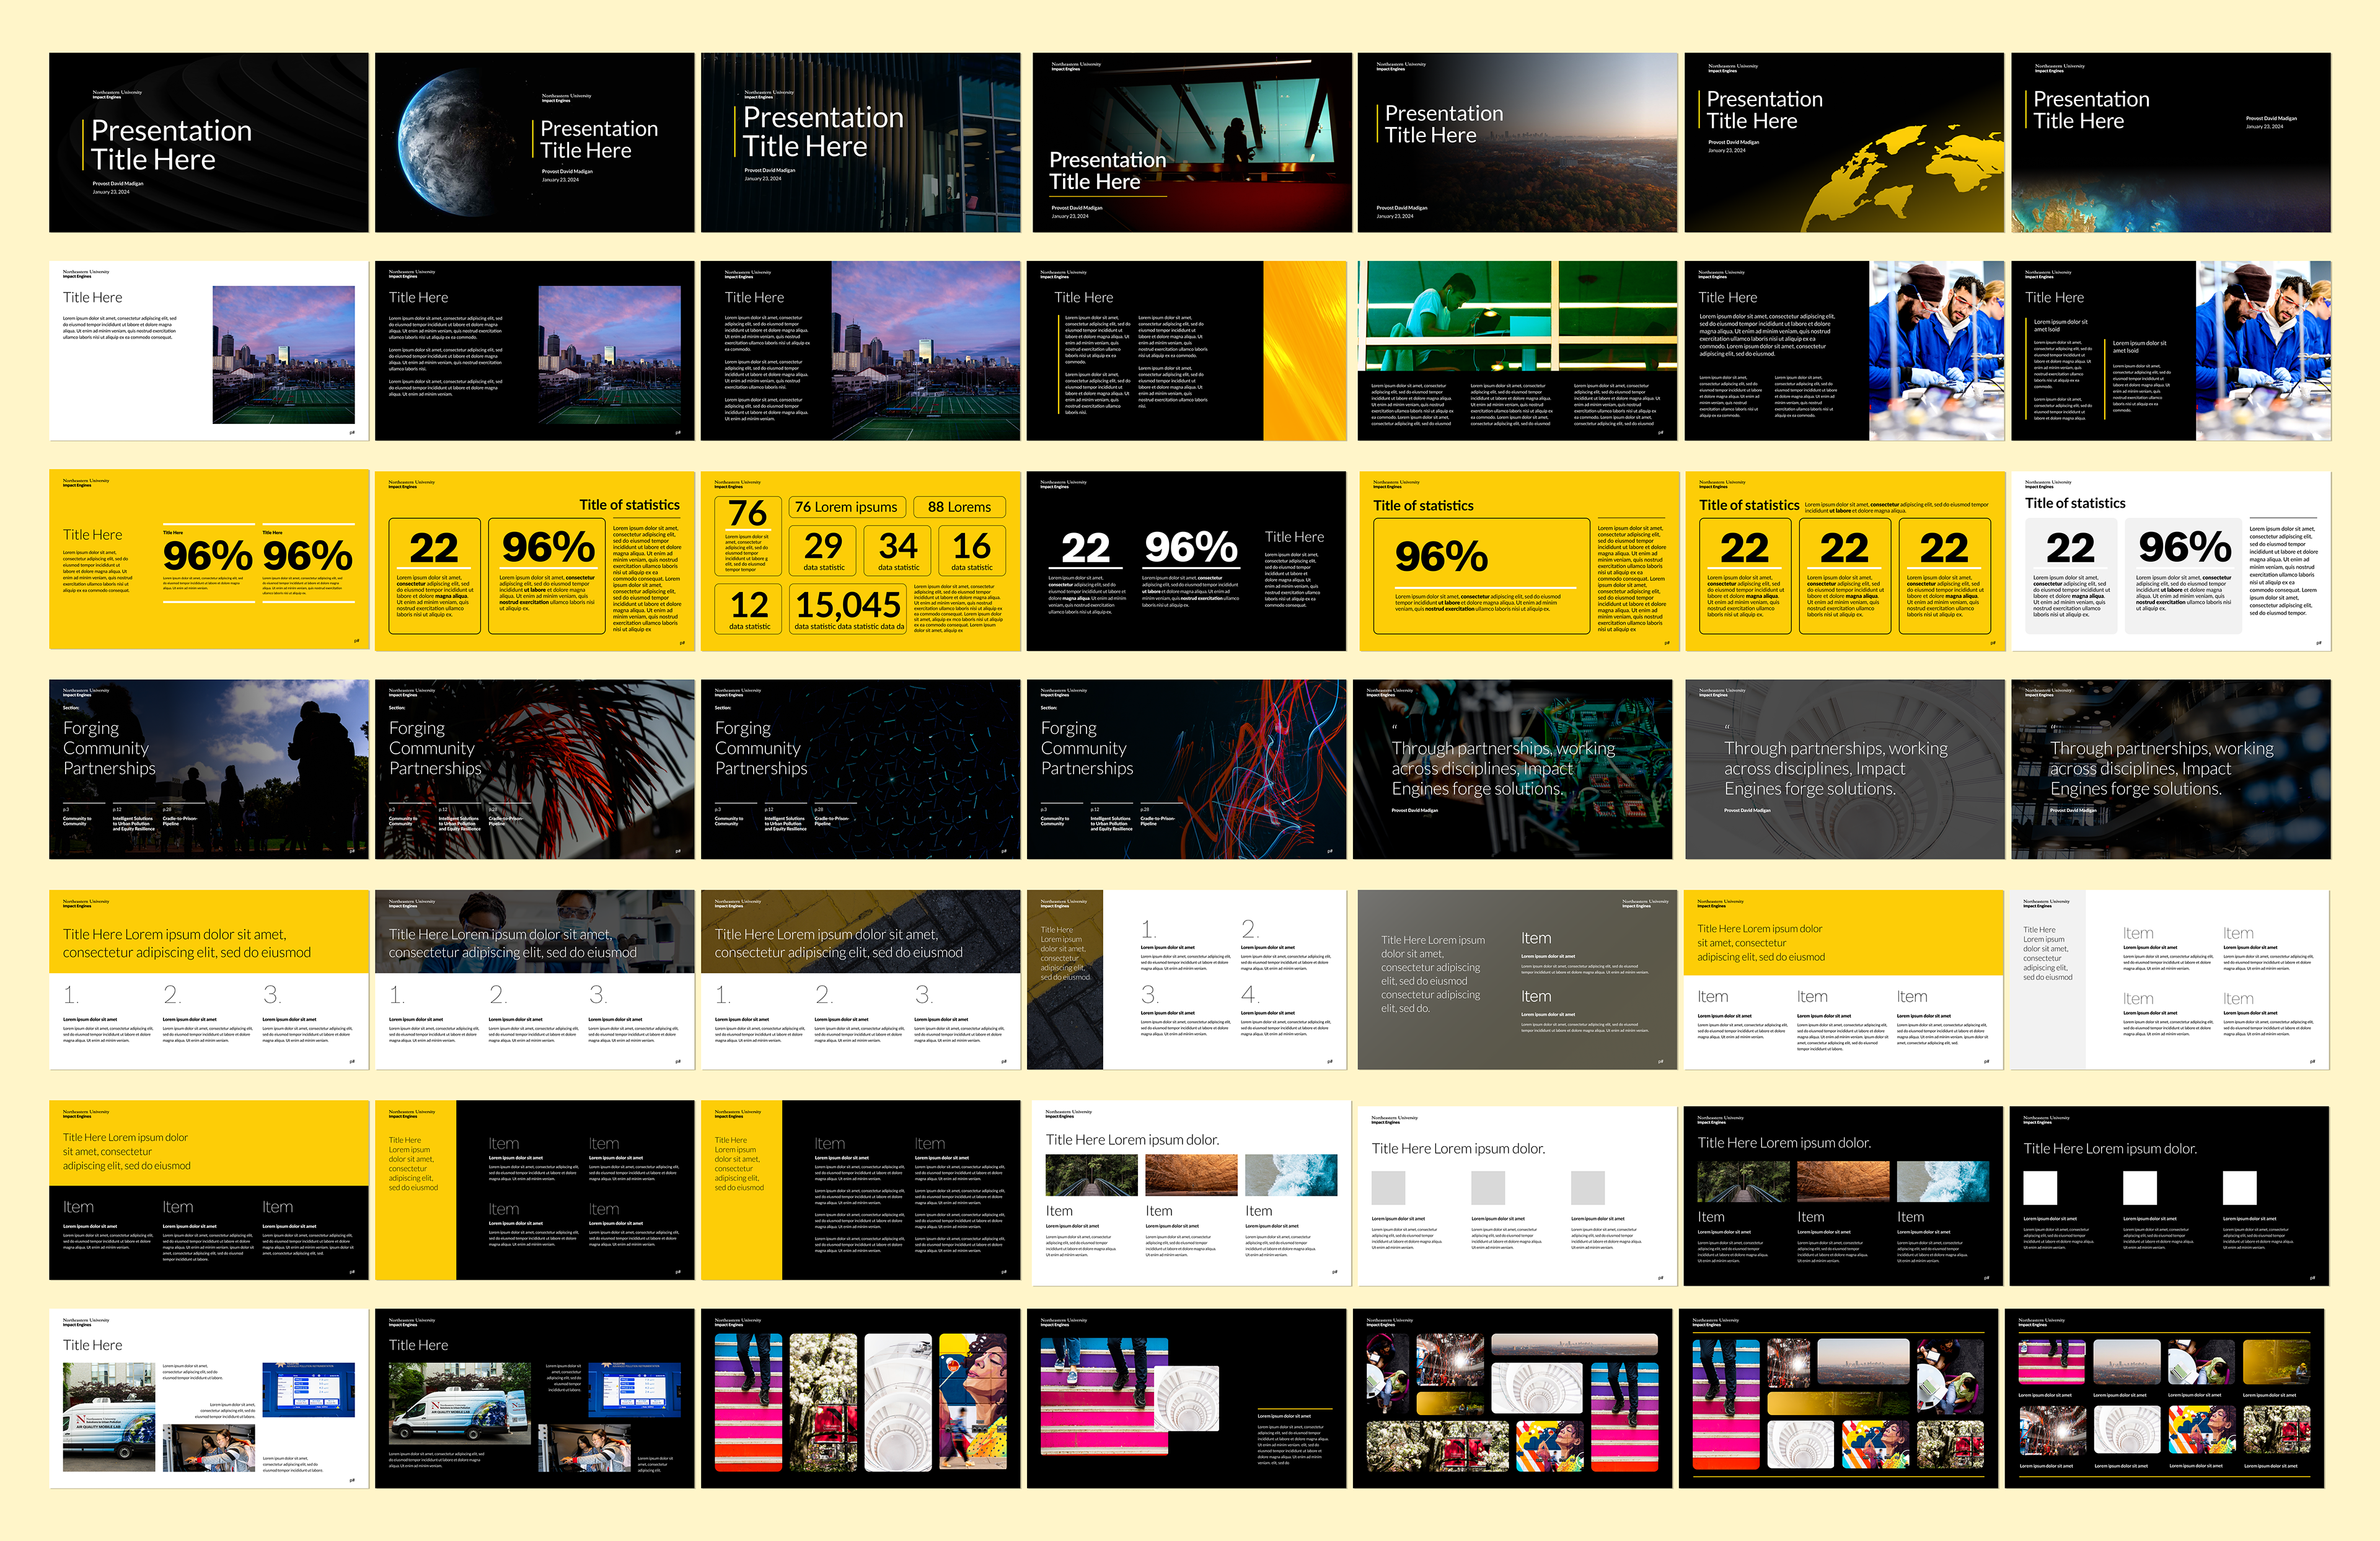Select Forging Community Partnerships slide with people silhouettes
2380x1541 pixels.
[x=209, y=770]
